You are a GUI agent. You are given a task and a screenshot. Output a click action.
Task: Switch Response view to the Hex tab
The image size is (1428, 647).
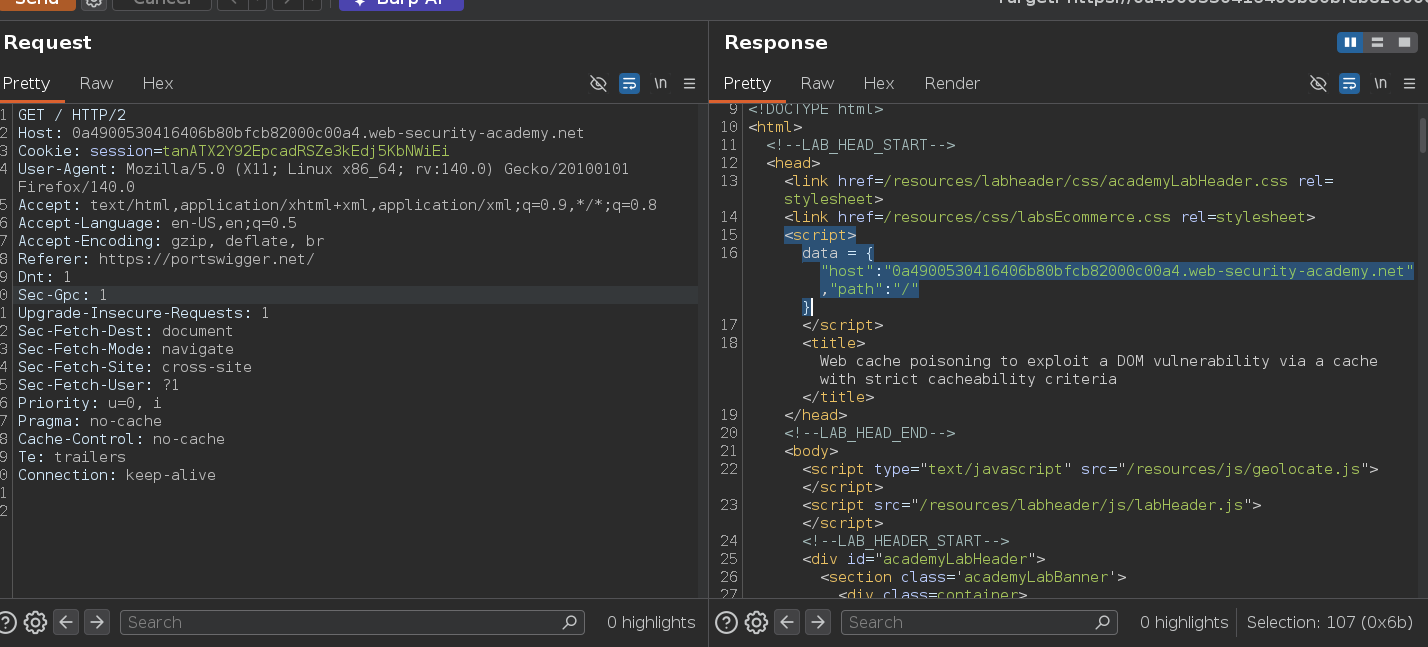point(879,83)
